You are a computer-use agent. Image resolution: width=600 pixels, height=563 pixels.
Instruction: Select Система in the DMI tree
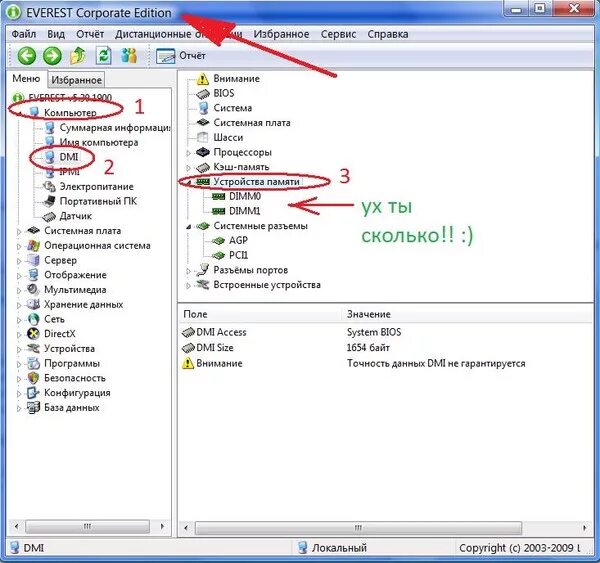point(233,108)
